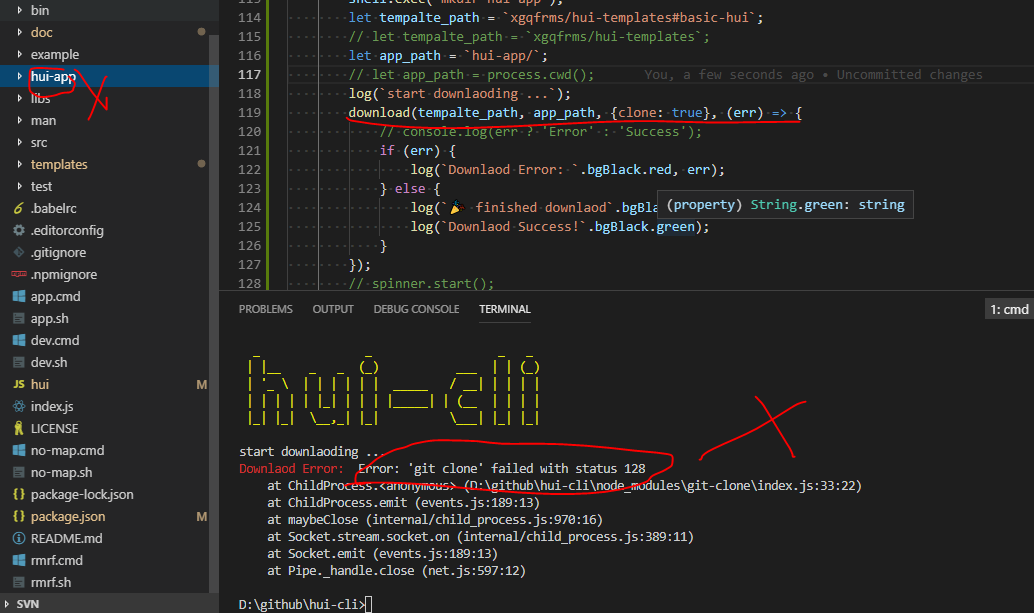1034x613 pixels.
Task: Click the app.cmd Windows file icon
Action: click(18, 297)
